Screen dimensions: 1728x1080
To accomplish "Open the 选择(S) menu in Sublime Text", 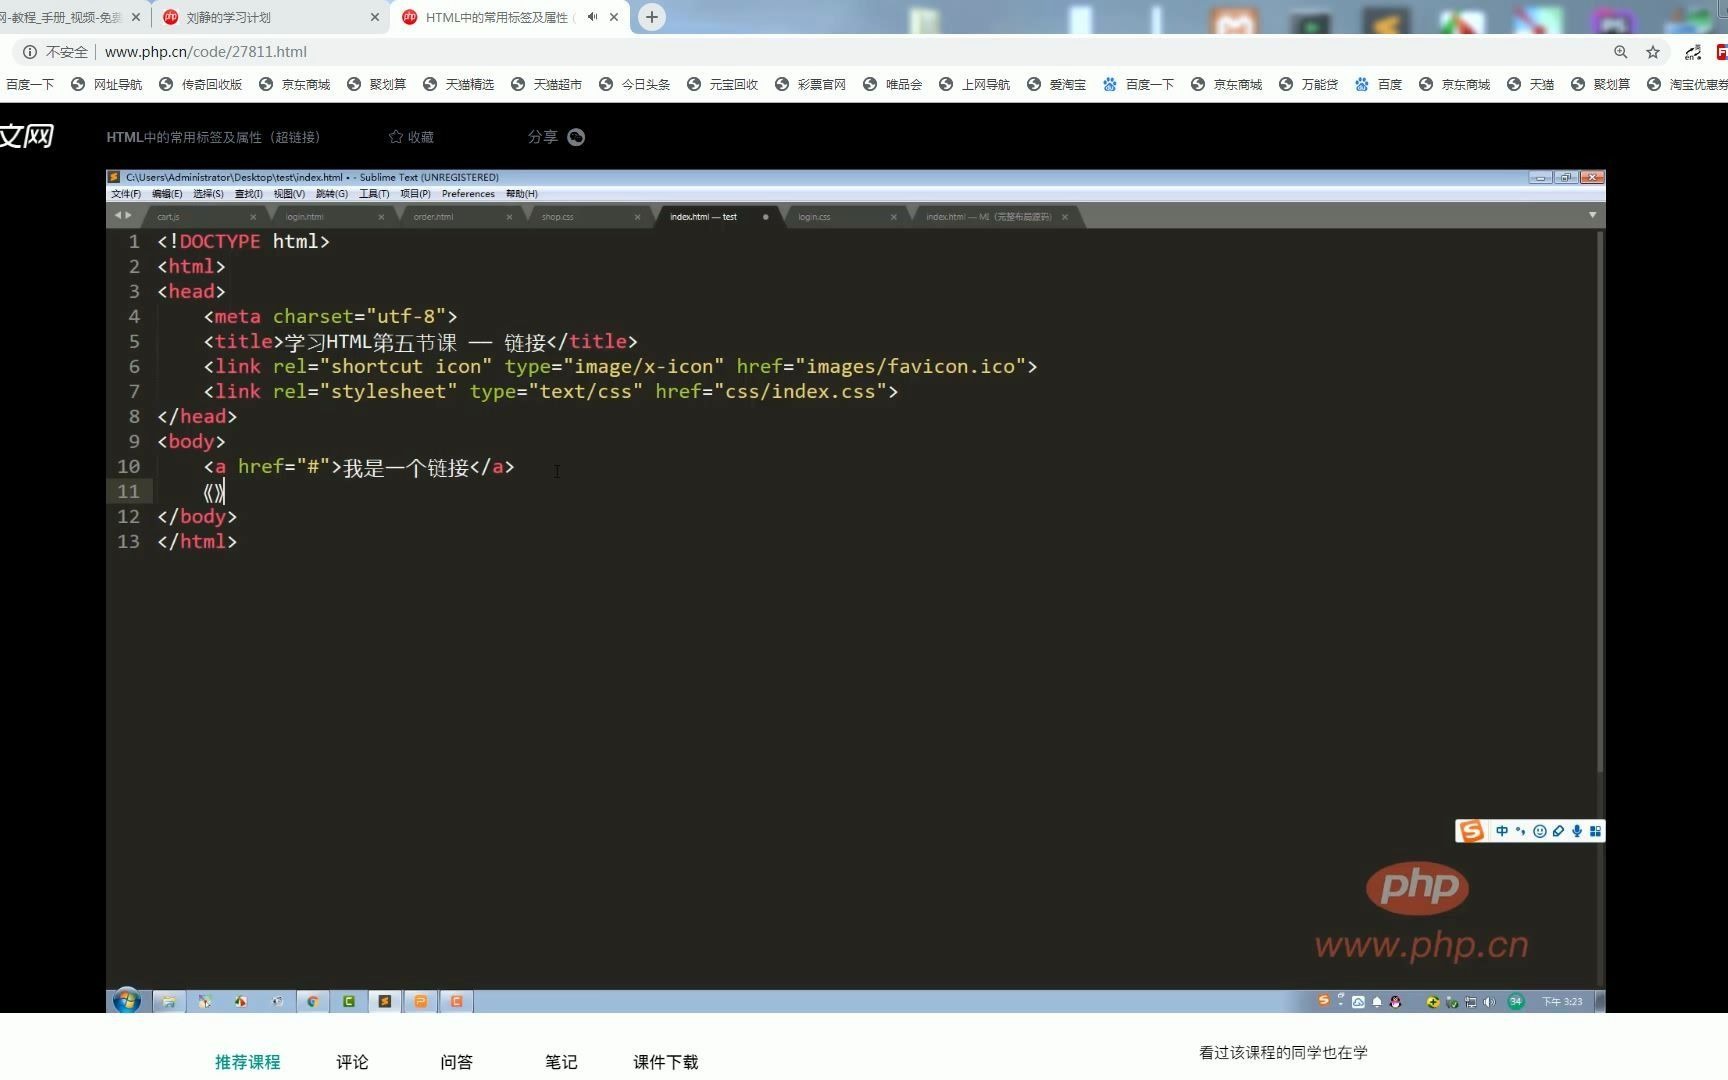I will 208,194.
